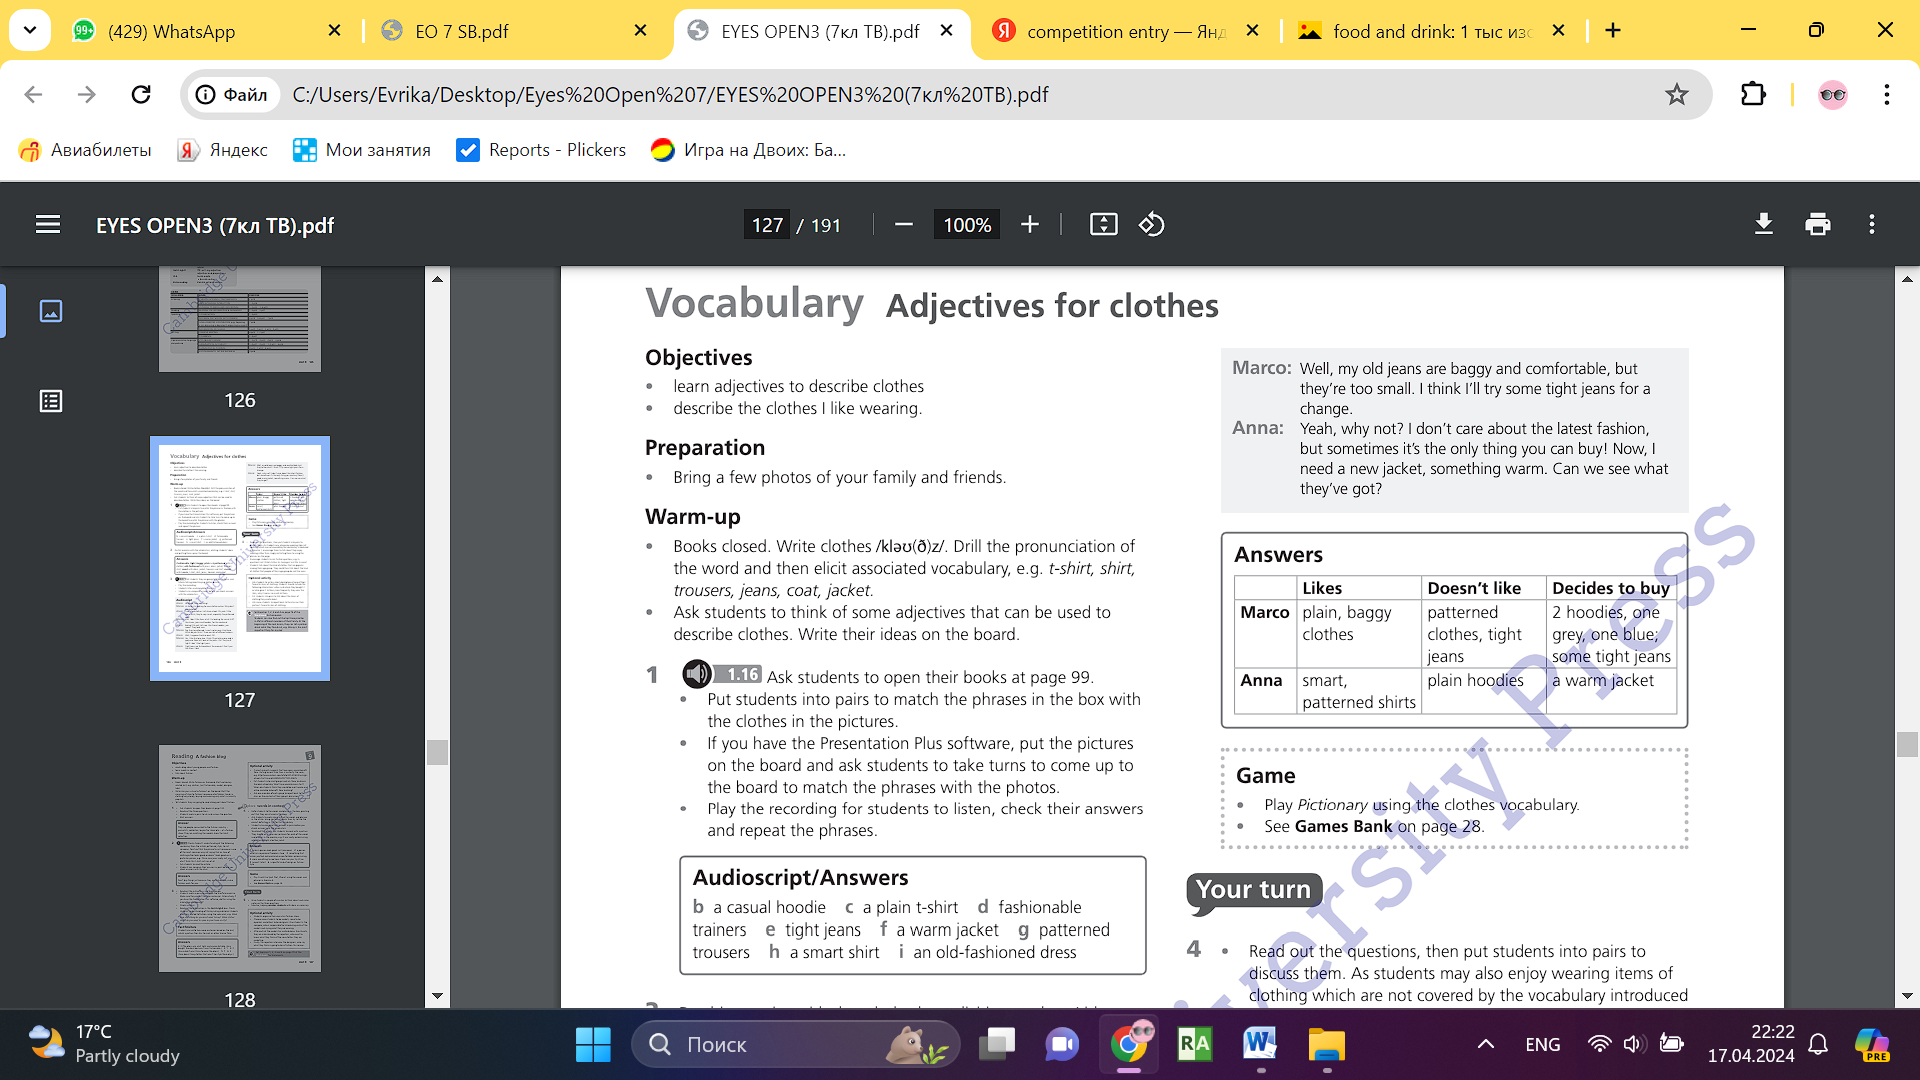Open Microsoft Word from the taskbar
The width and height of the screenshot is (1920, 1080).
coord(1260,1044)
